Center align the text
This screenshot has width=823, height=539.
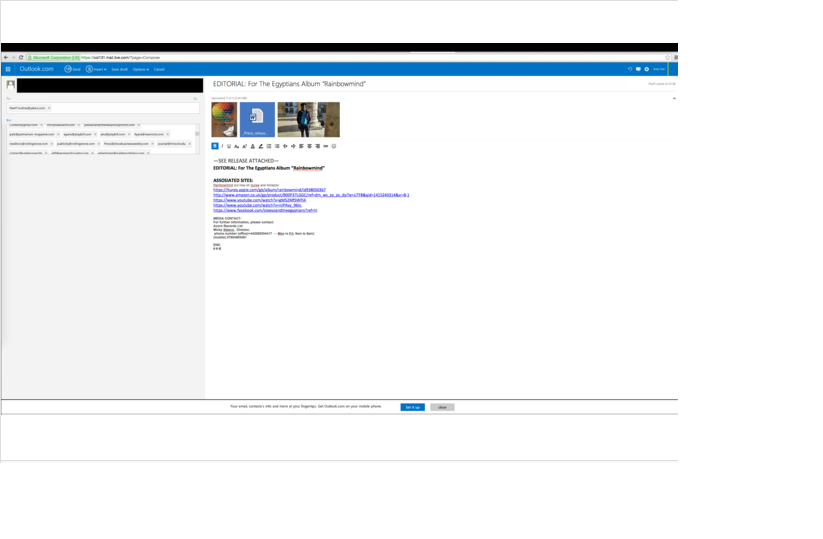(309, 146)
